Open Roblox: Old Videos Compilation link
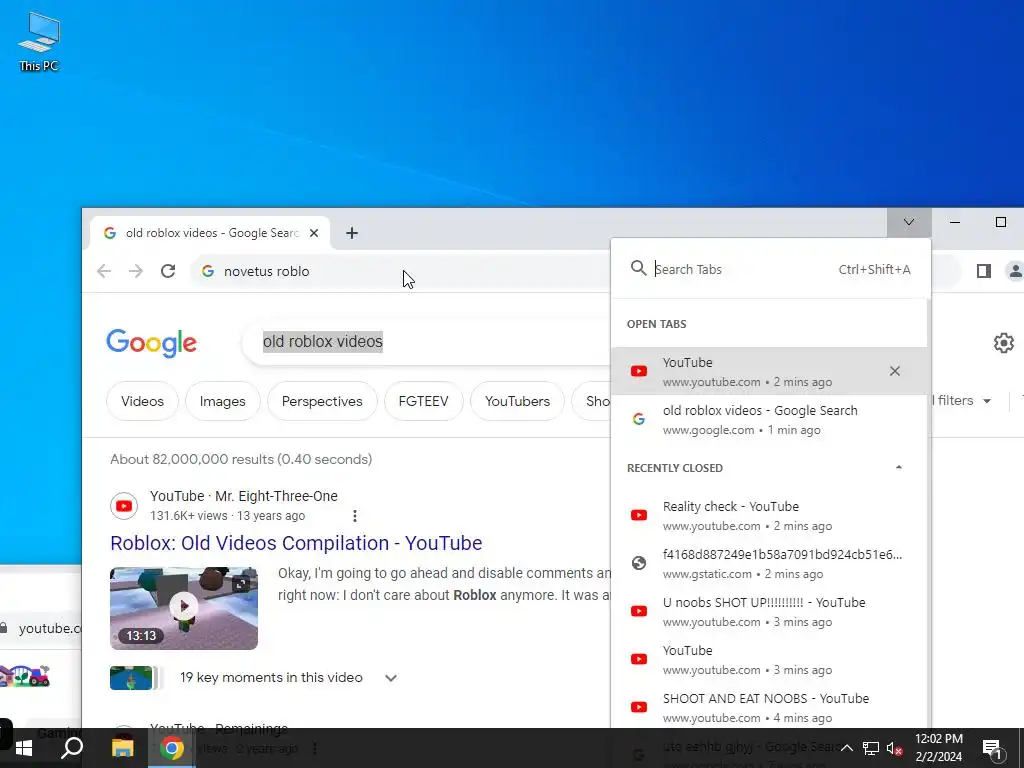 [296, 543]
